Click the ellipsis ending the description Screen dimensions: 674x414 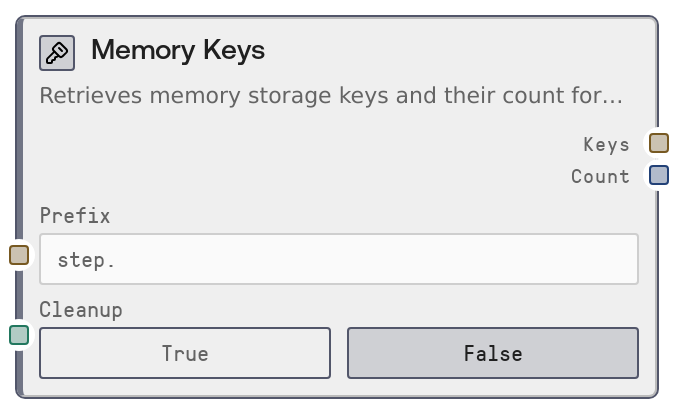coord(612,99)
